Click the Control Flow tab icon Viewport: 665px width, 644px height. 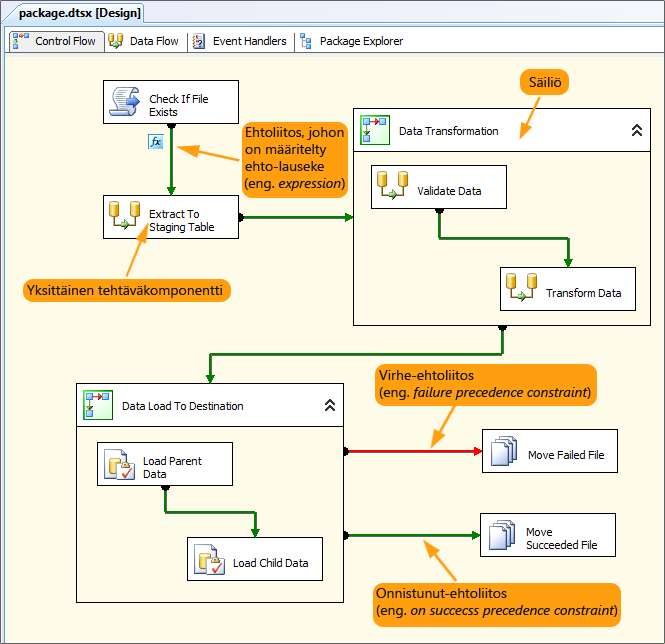coord(21,41)
